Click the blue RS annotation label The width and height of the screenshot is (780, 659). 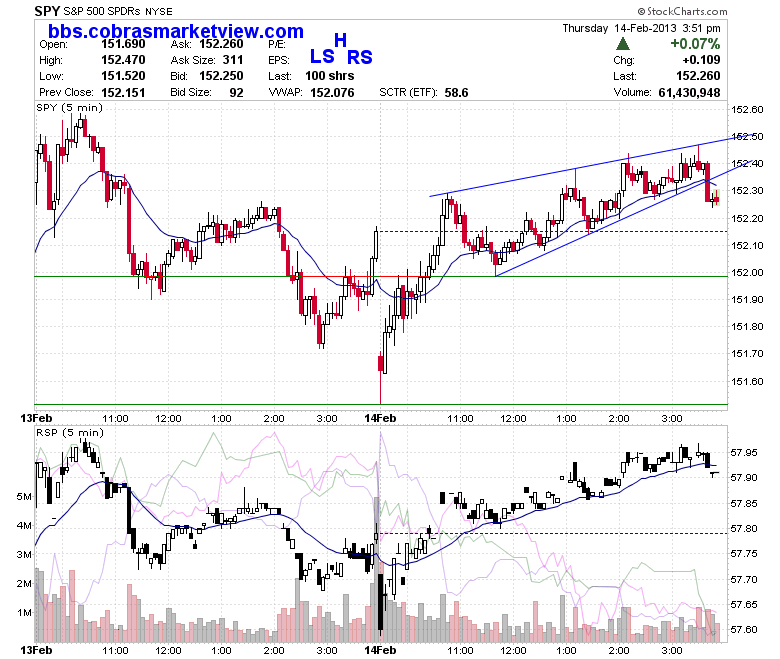(x=360, y=57)
